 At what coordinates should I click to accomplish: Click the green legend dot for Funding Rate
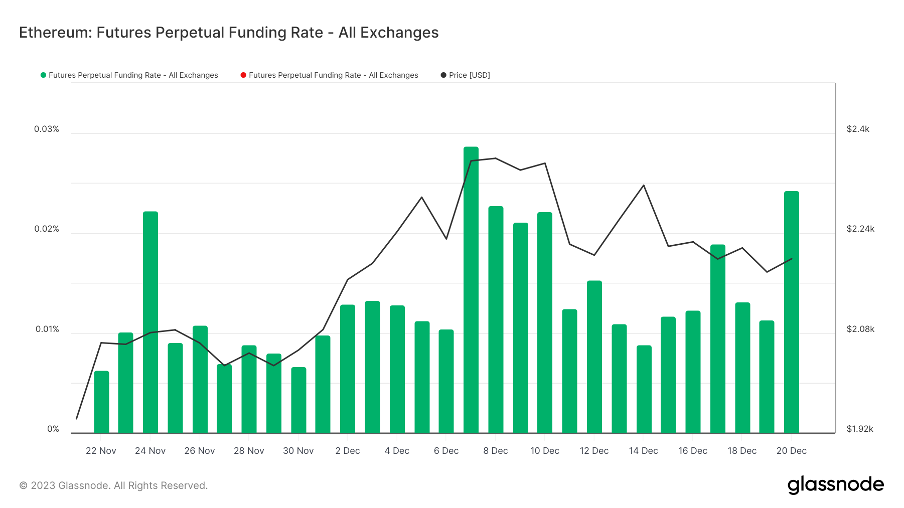[x=42, y=75]
